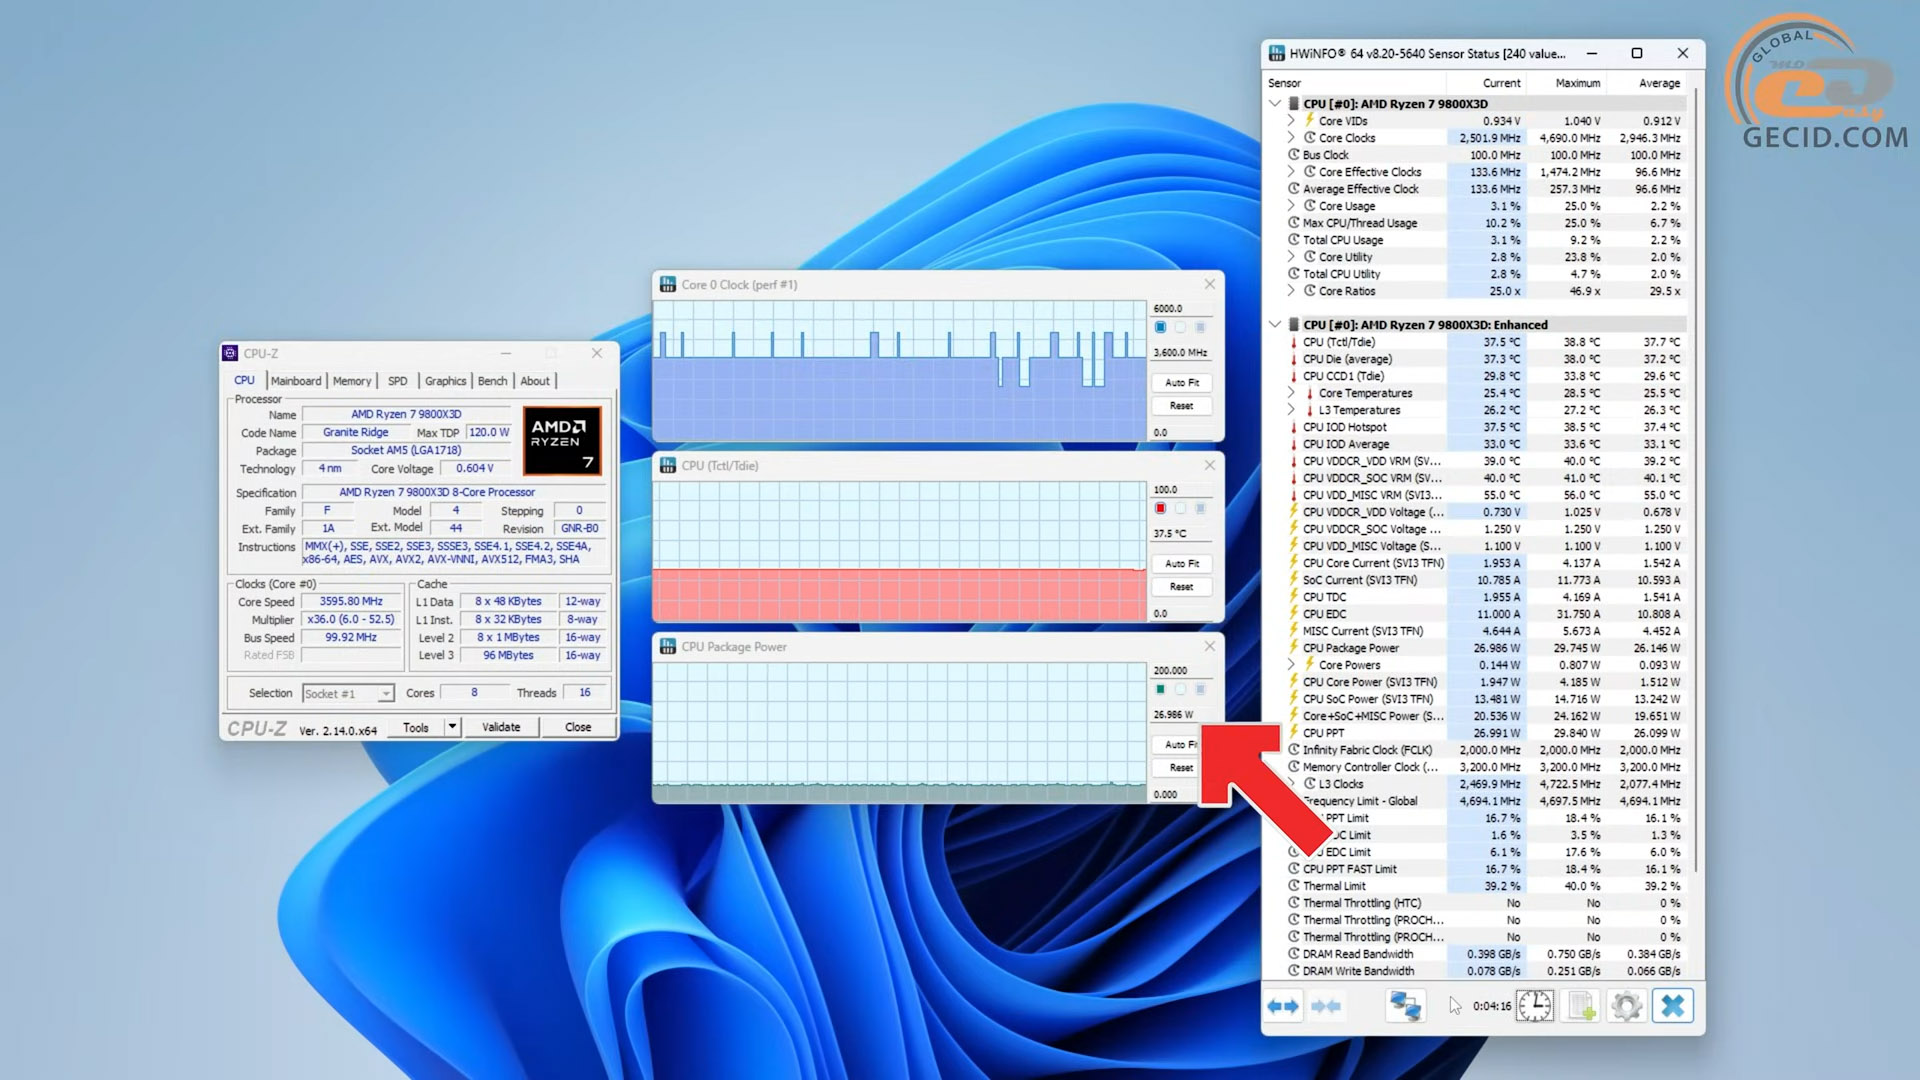Expand the Core Ratios row
The image size is (1920, 1080).
(1291, 291)
